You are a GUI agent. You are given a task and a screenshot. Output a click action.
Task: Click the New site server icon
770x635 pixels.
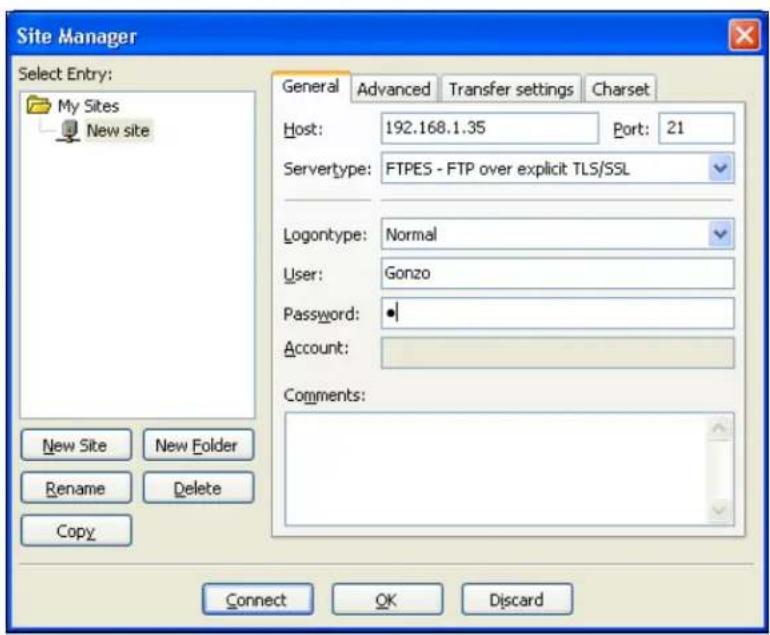[69, 131]
